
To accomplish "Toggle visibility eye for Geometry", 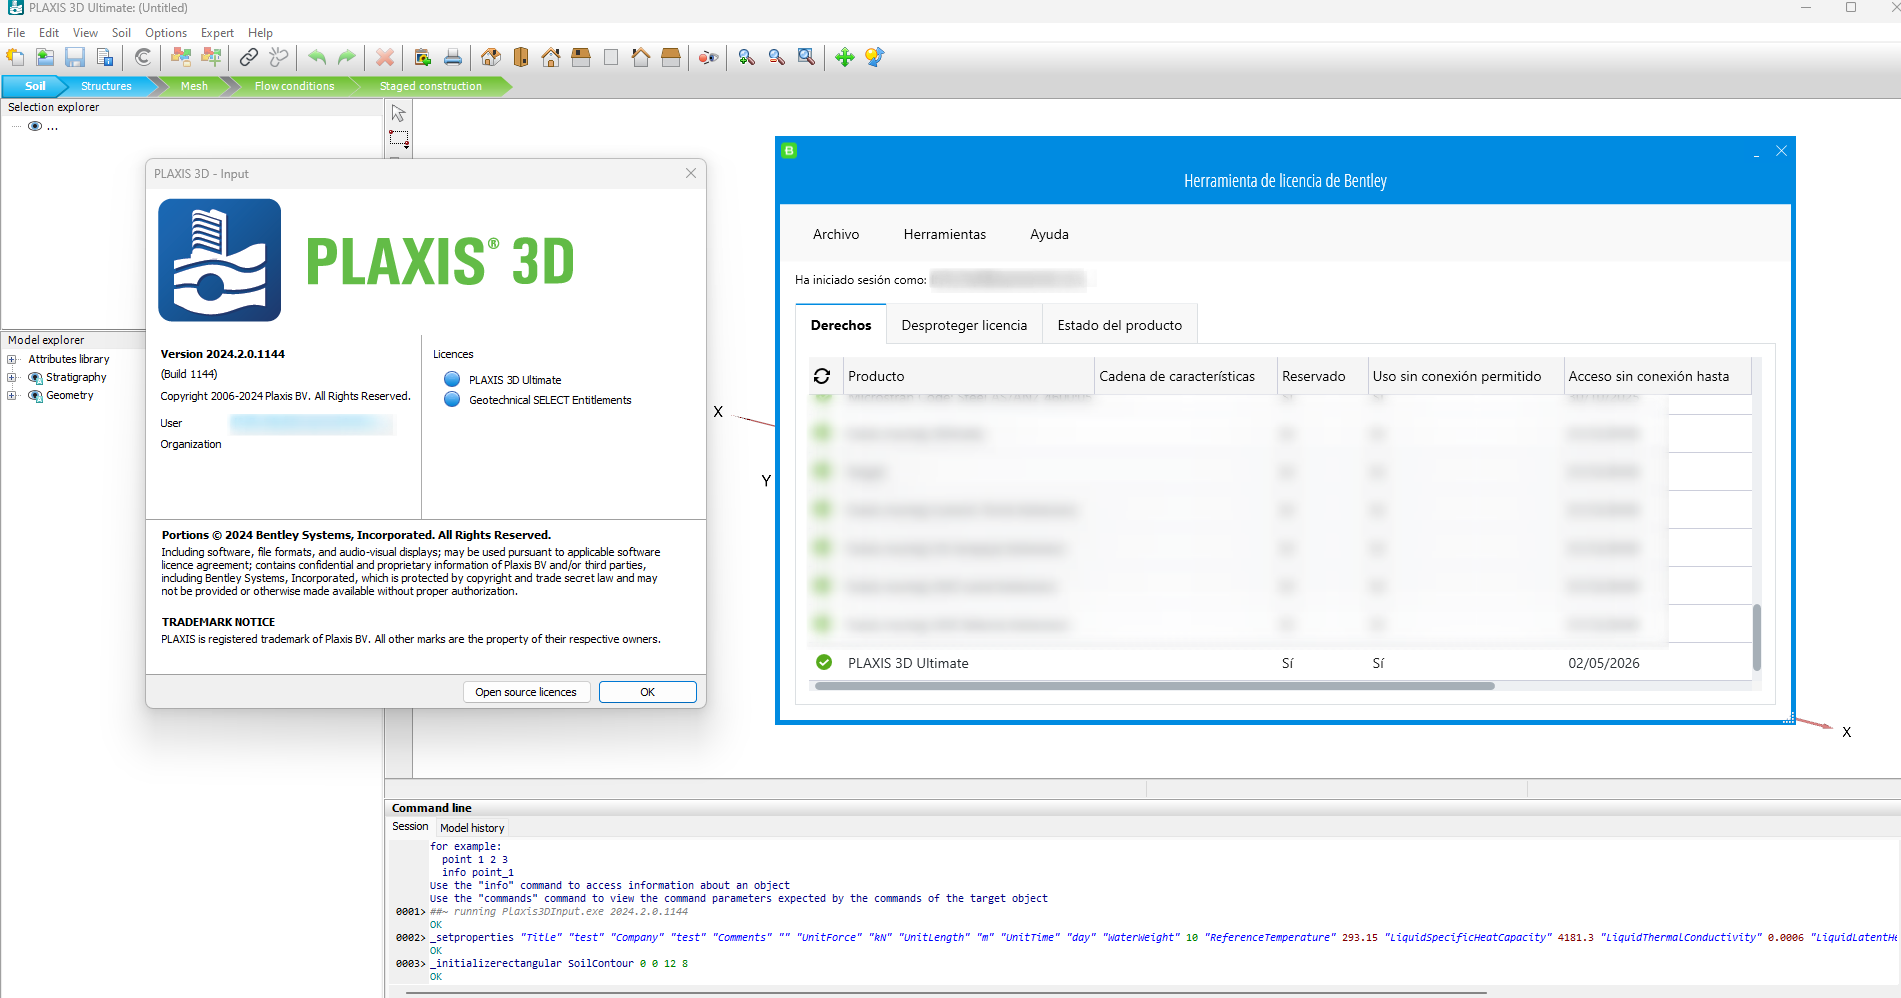I will pos(35,395).
